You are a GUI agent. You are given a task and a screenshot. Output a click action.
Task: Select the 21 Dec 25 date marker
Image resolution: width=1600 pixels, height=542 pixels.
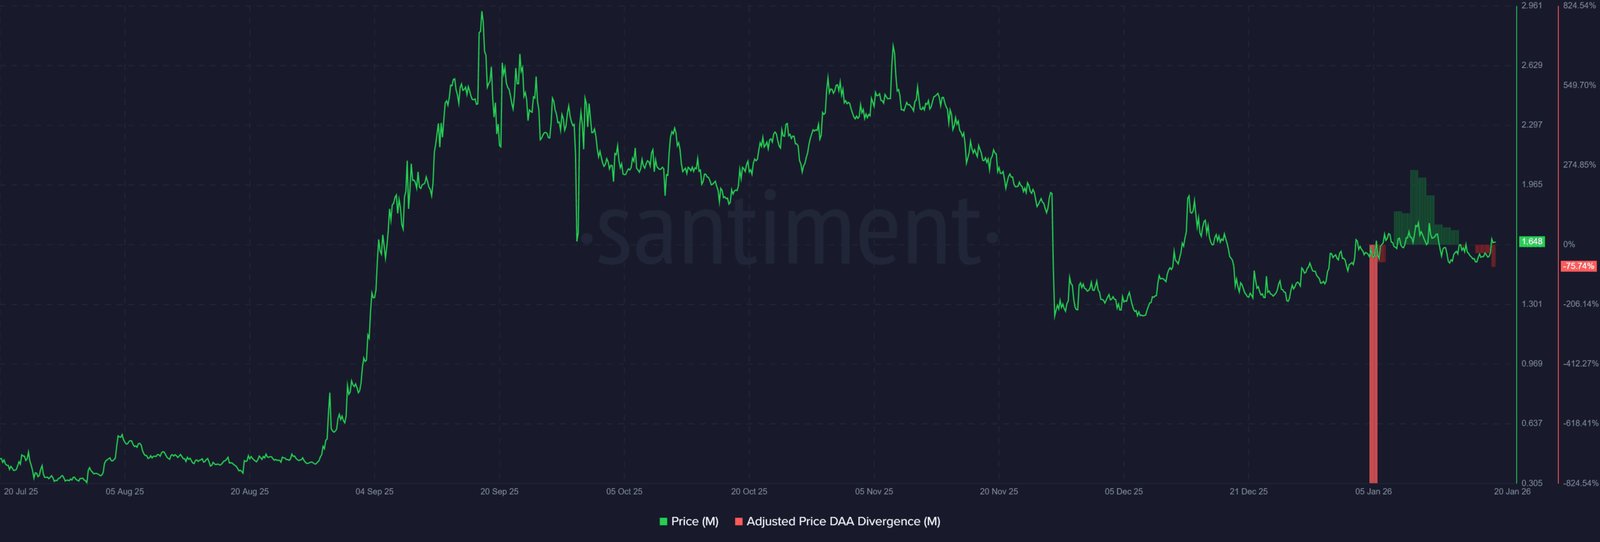[1248, 492]
